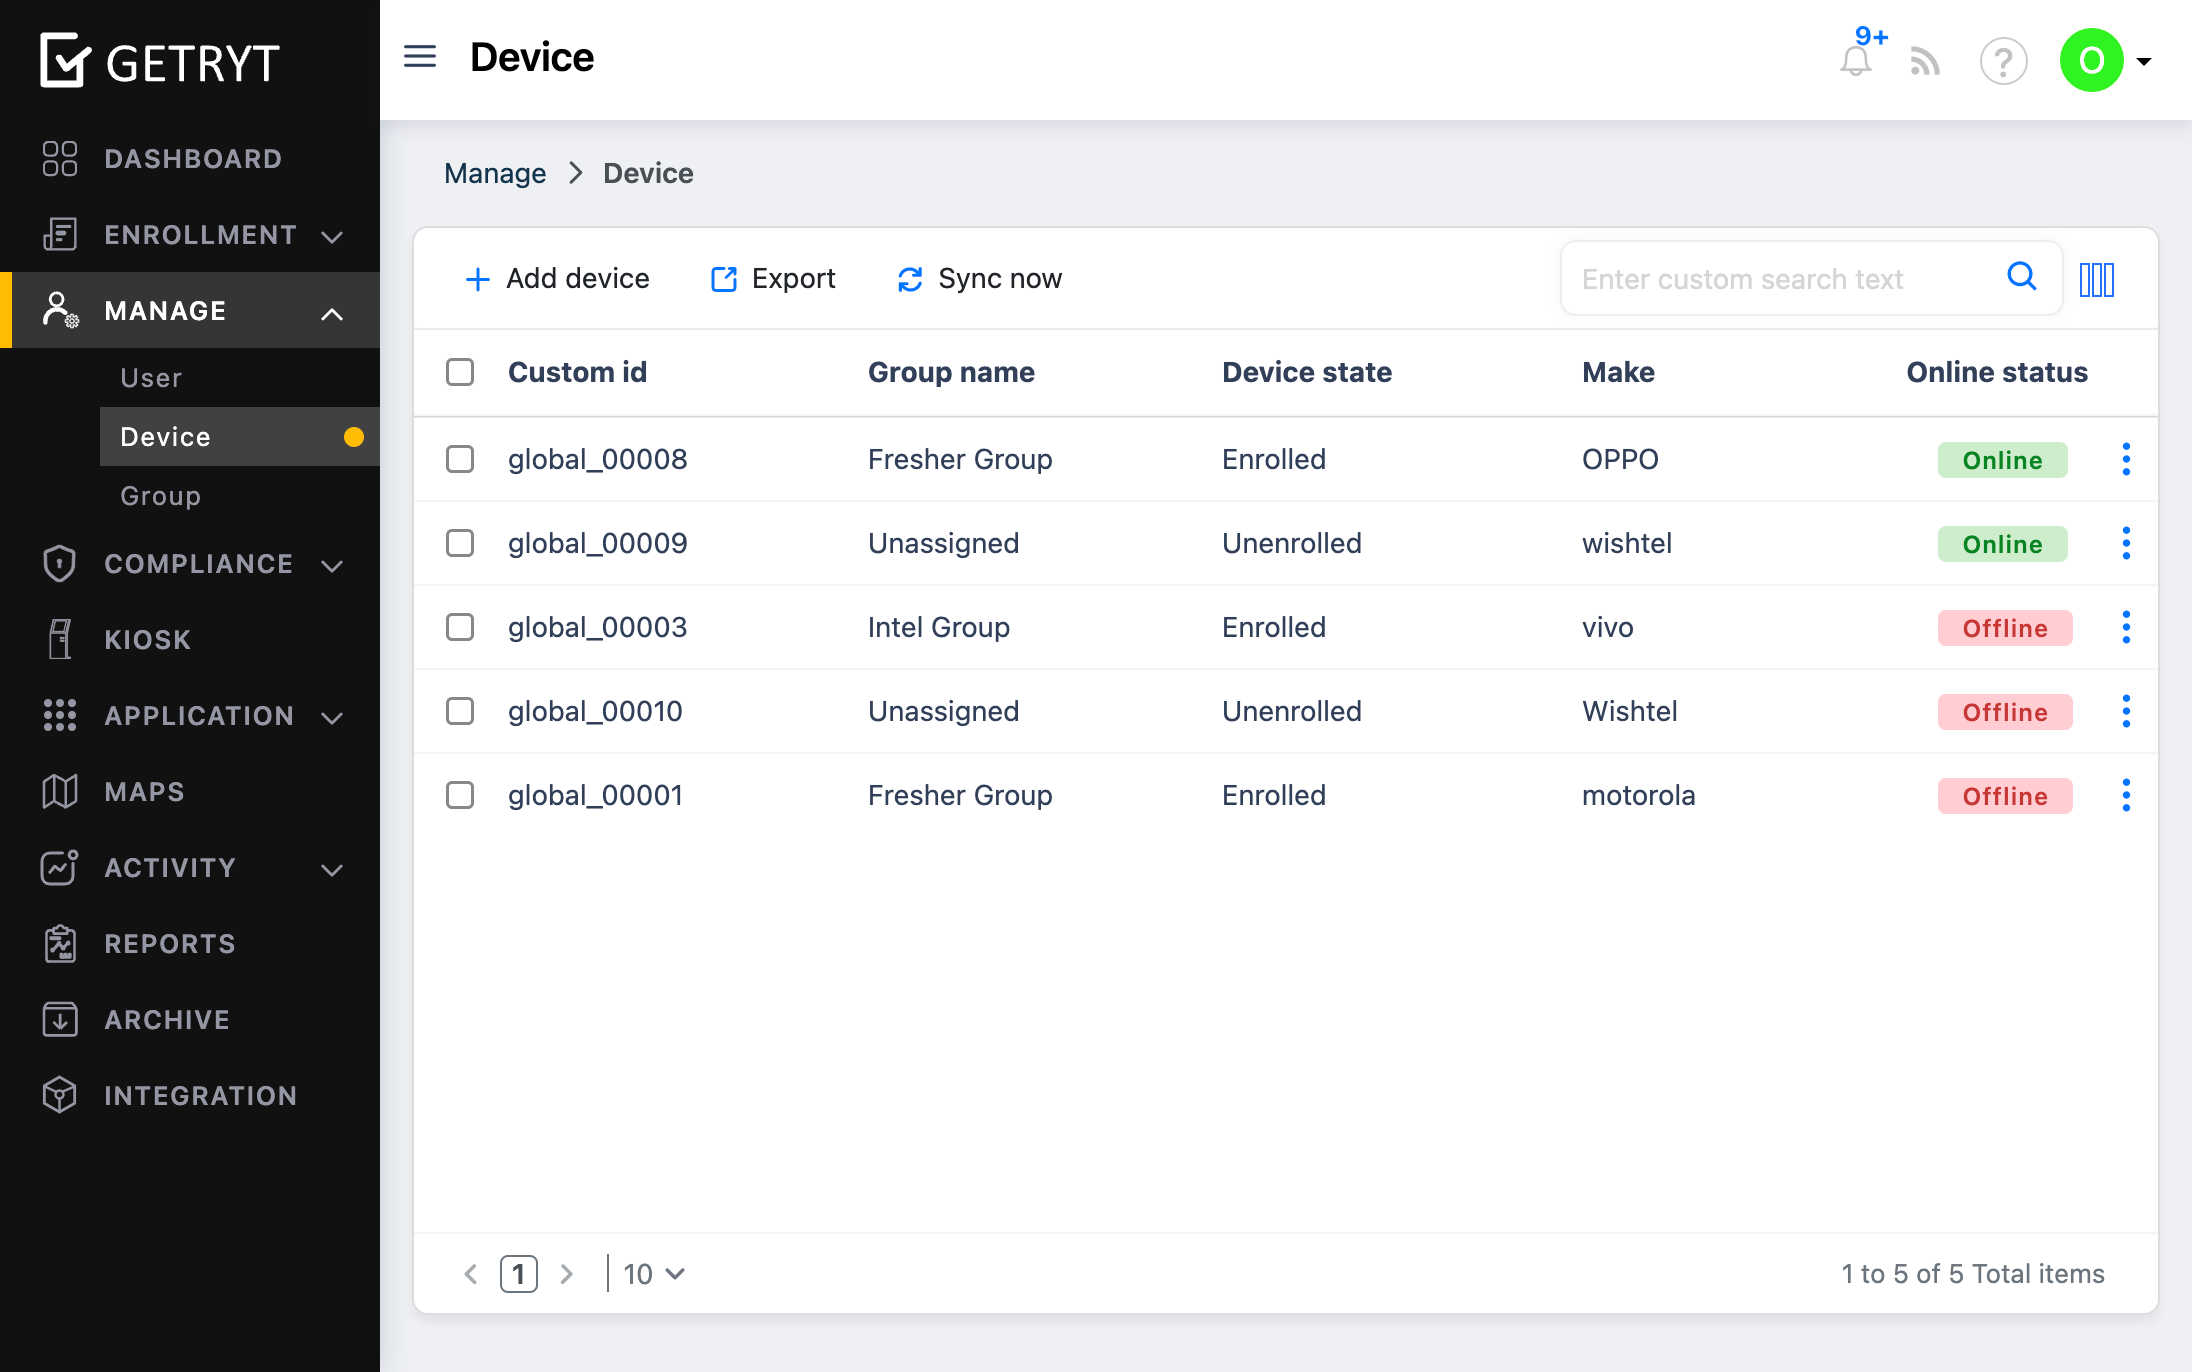
Task: Click the Export button
Action: tap(773, 278)
